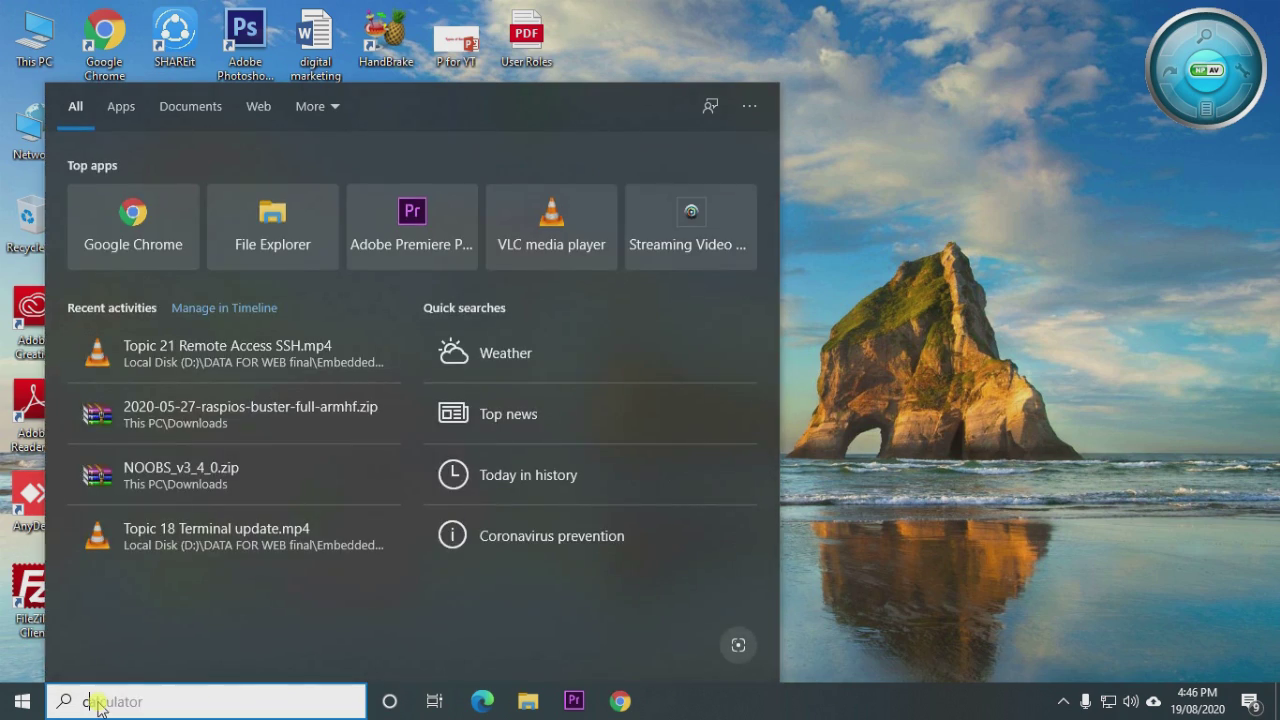Launch VLC media player top app tile
The image size is (1280, 720).
(x=551, y=227)
